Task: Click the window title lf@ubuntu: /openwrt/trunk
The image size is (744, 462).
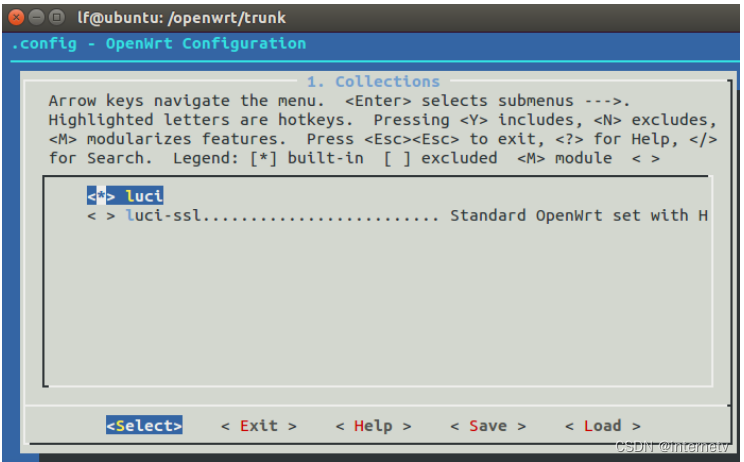Action: point(181,18)
